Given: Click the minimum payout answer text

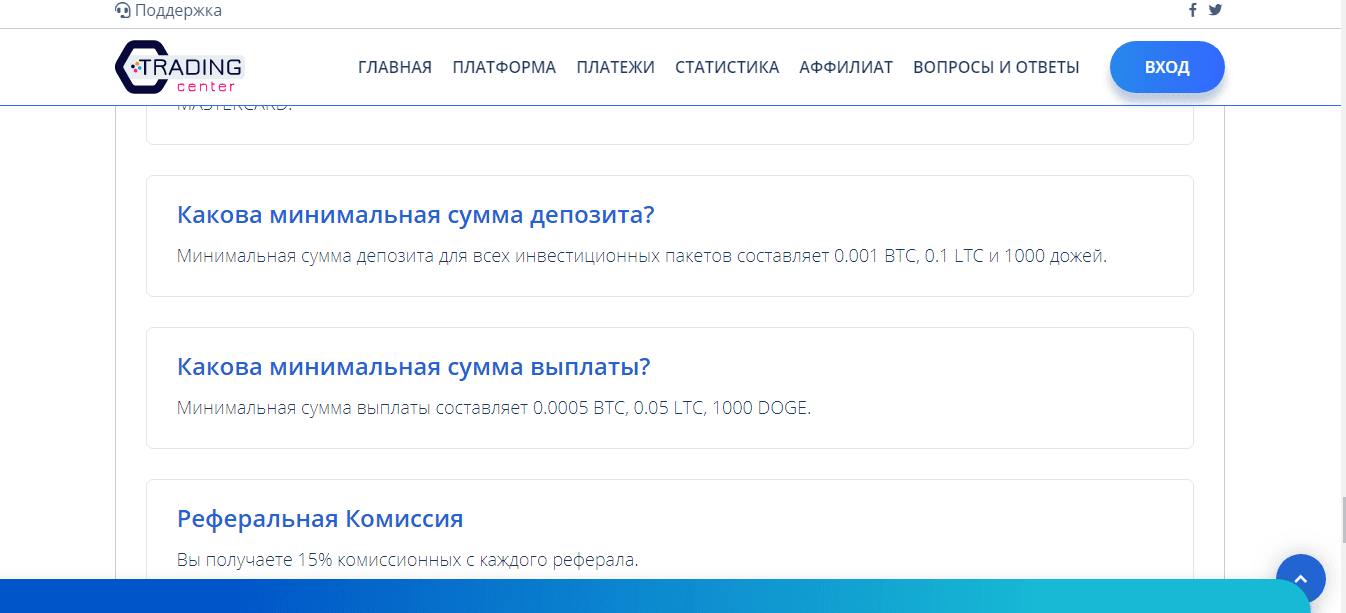Looking at the screenshot, I should [x=493, y=408].
